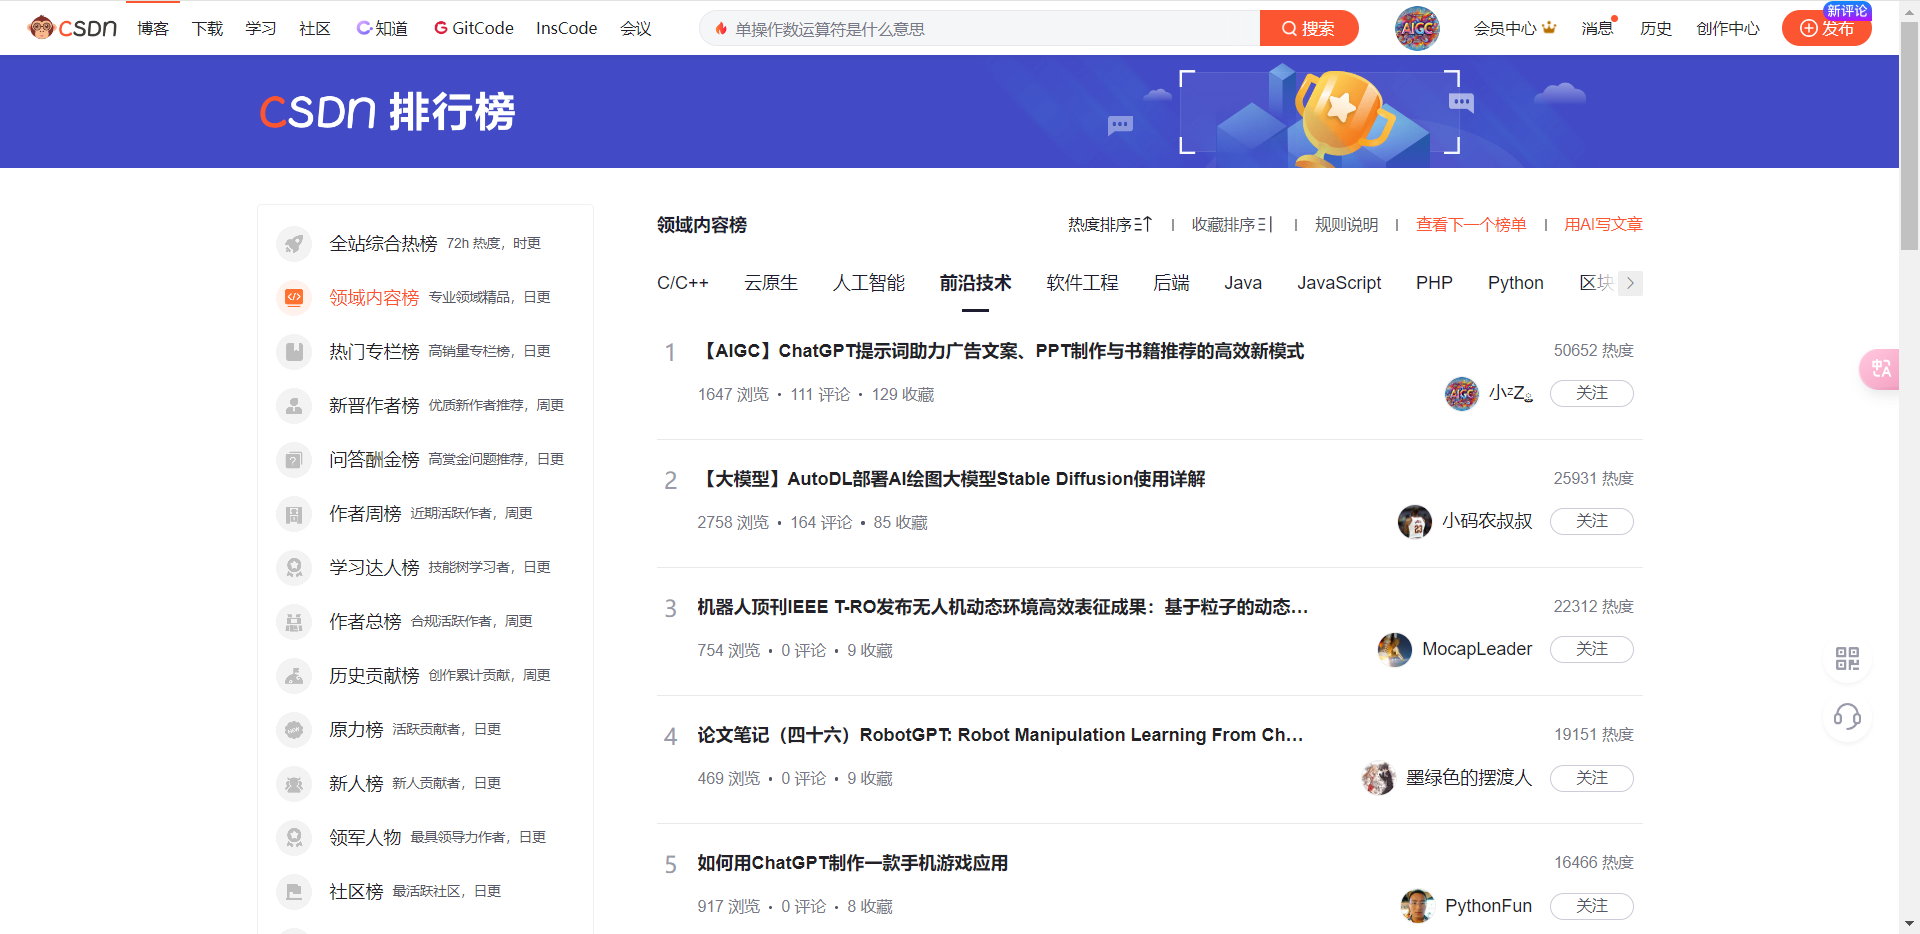
Task: Click the rocket icon for 全站综合热榜
Action: click(294, 243)
